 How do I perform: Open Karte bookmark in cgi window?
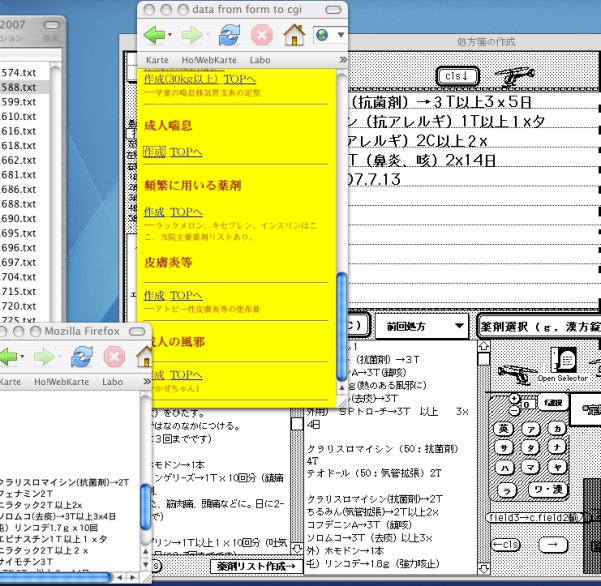157,60
